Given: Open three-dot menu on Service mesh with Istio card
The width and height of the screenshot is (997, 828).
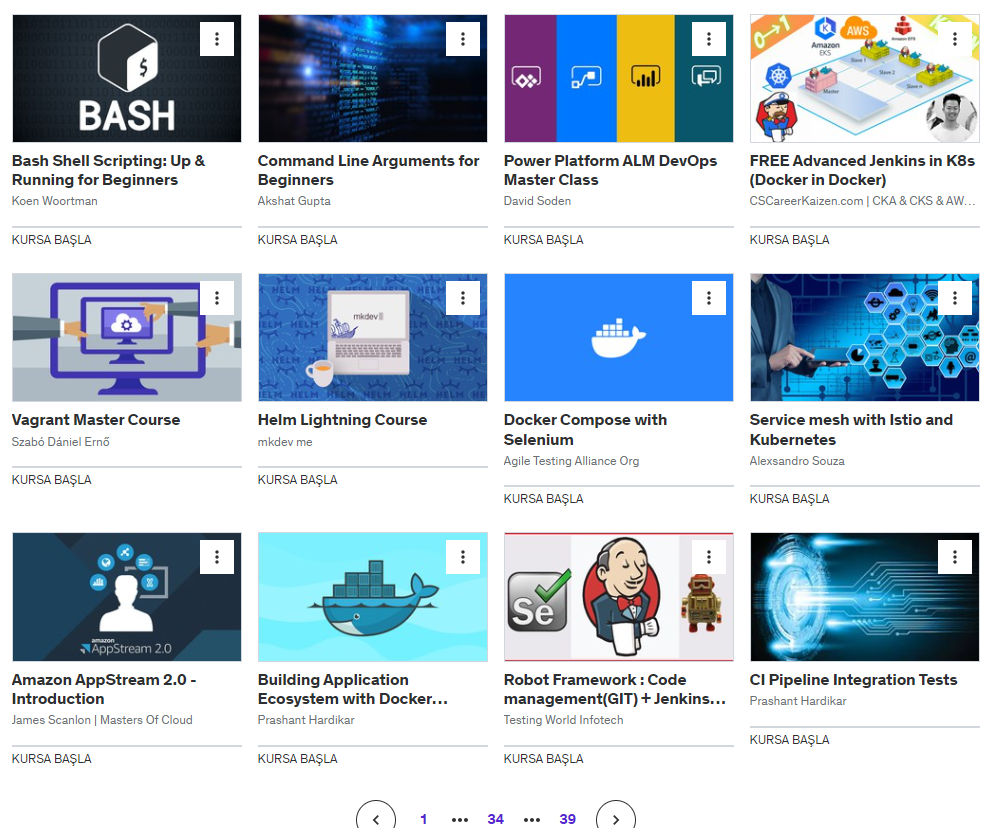Looking at the screenshot, I should (x=955, y=298).
